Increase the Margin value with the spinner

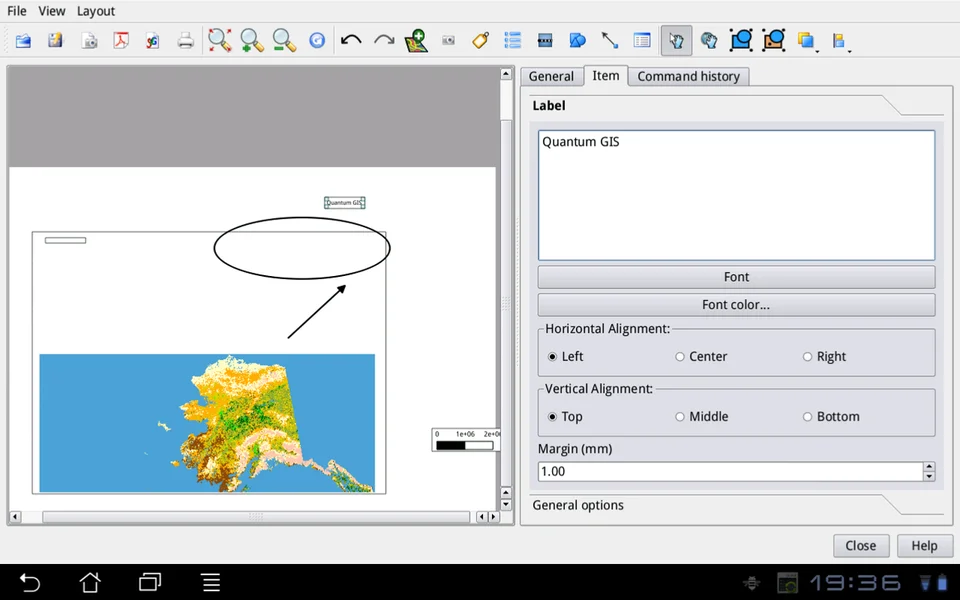929,465
